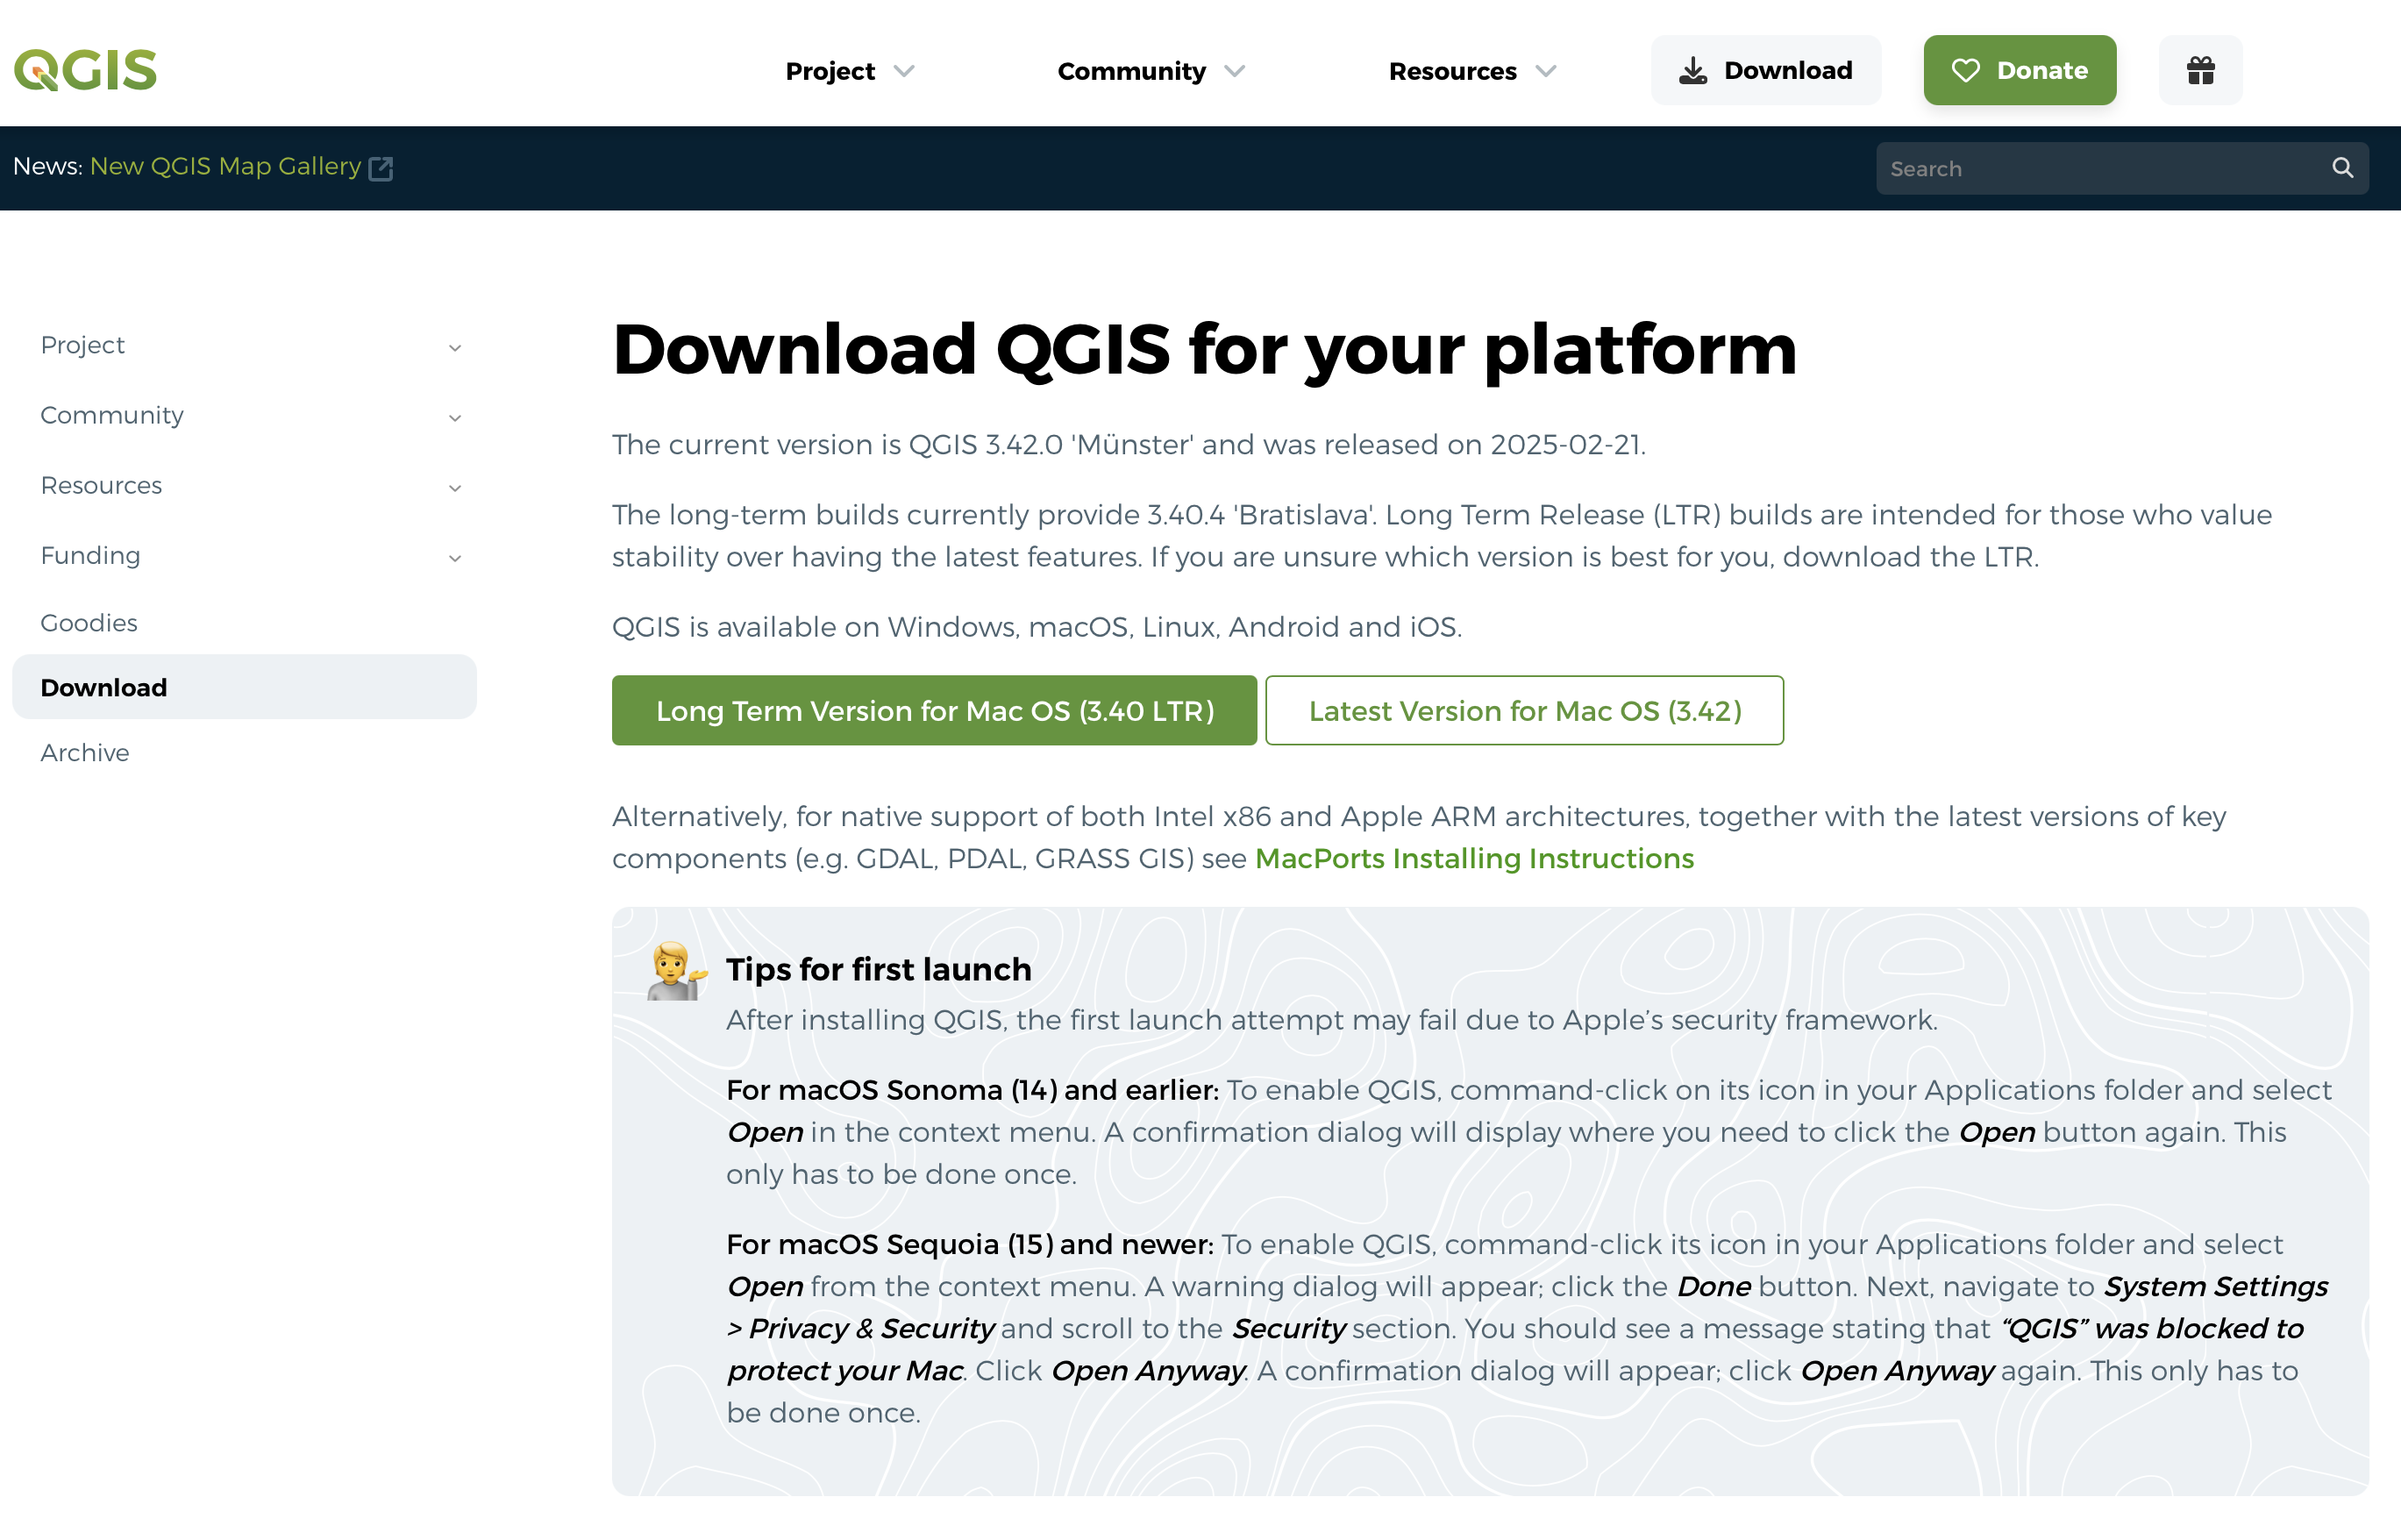The width and height of the screenshot is (2401, 1540).
Task: Click the external link icon beside Map Gallery
Action: point(380,168)
